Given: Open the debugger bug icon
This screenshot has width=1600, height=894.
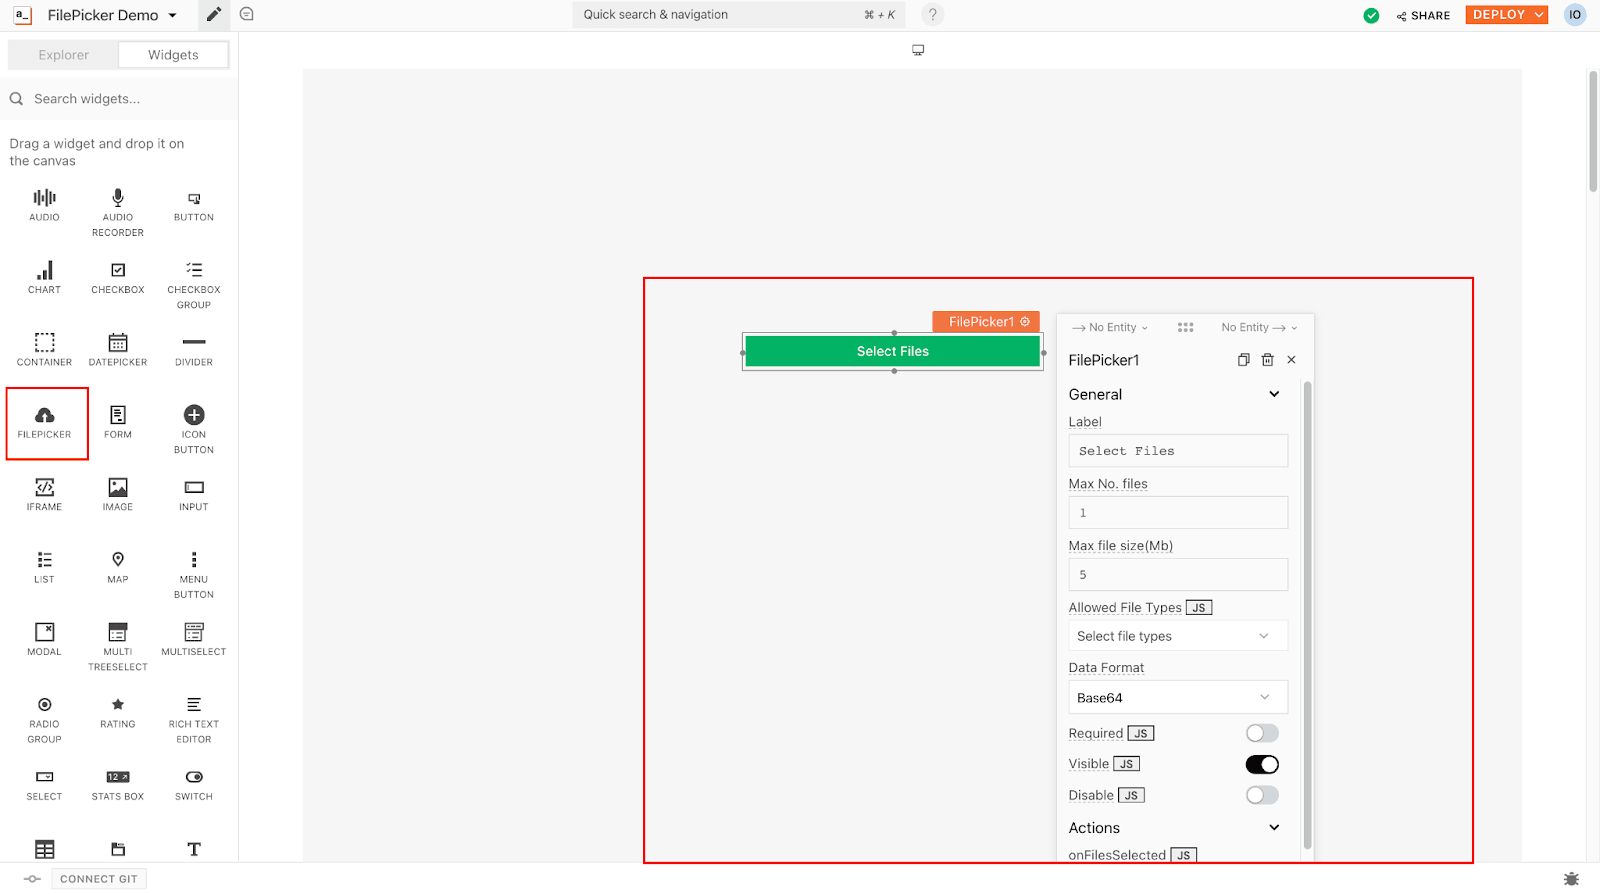Looking at the screenshot, I should [1571, 879].
